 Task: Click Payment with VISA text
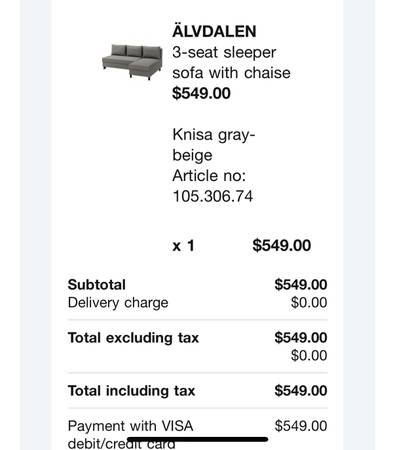pos(130,426)
